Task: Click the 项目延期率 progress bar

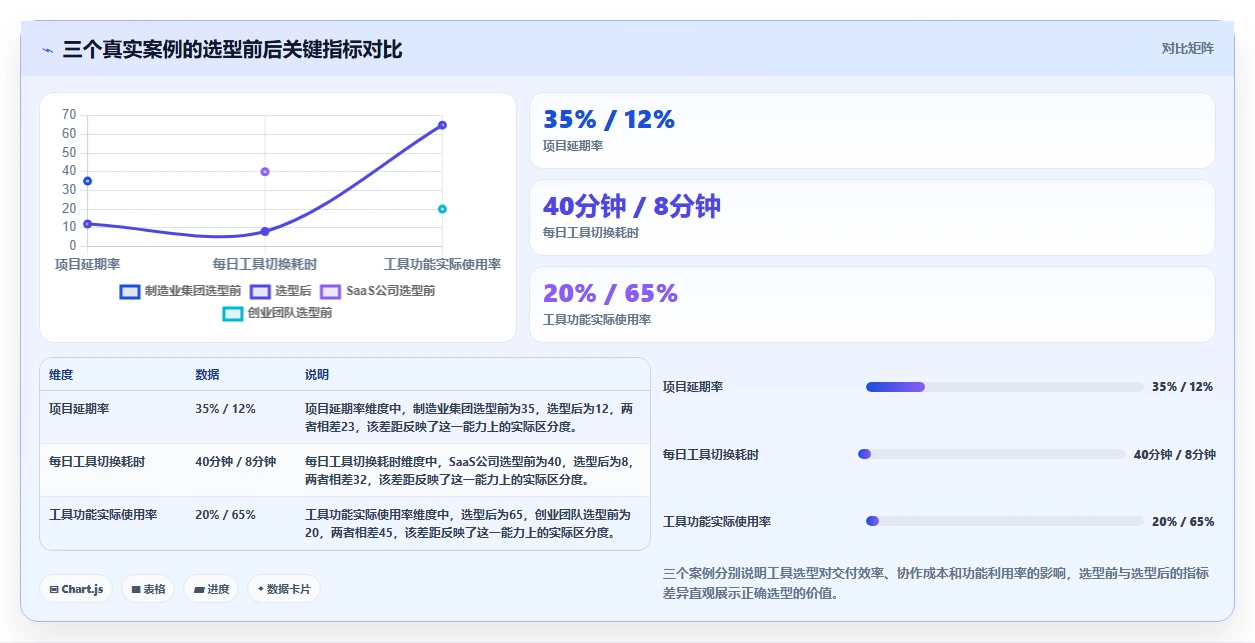Action: tap(1005, 387)
